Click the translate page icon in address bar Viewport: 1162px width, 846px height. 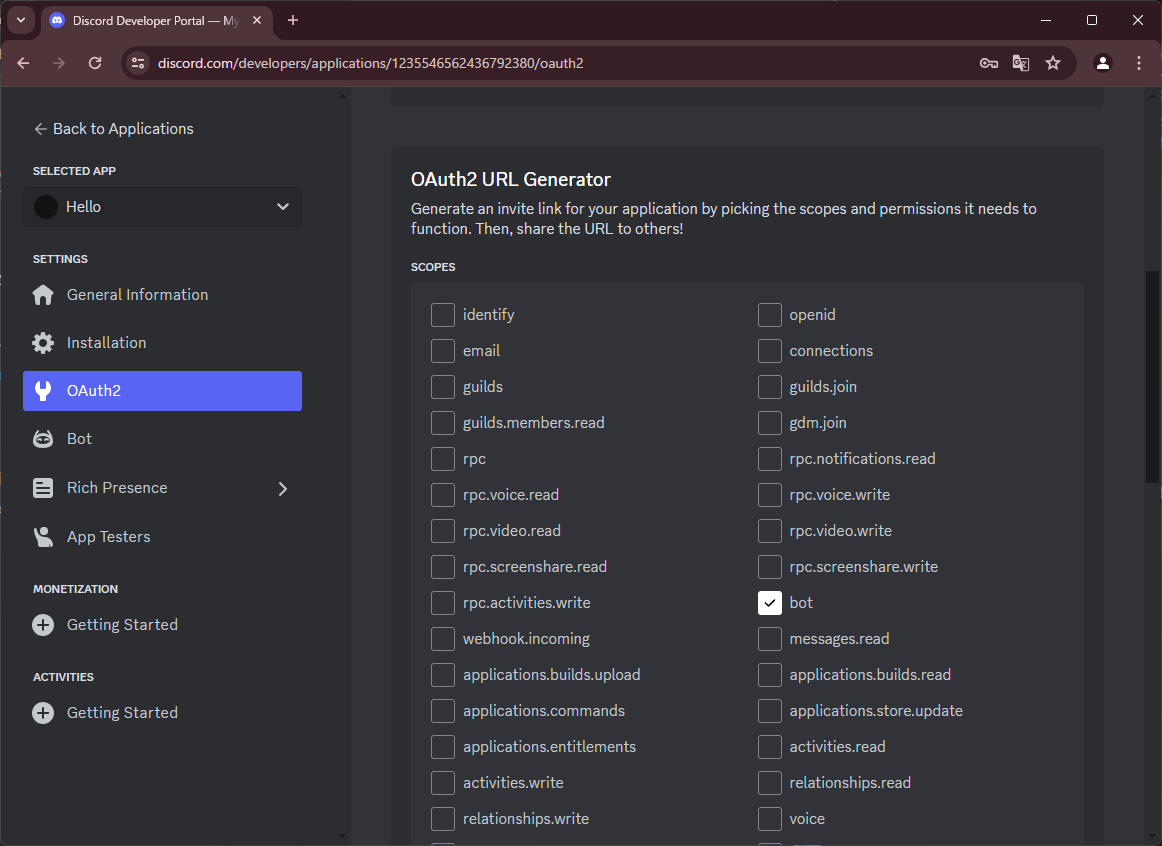click(1020, 63)
